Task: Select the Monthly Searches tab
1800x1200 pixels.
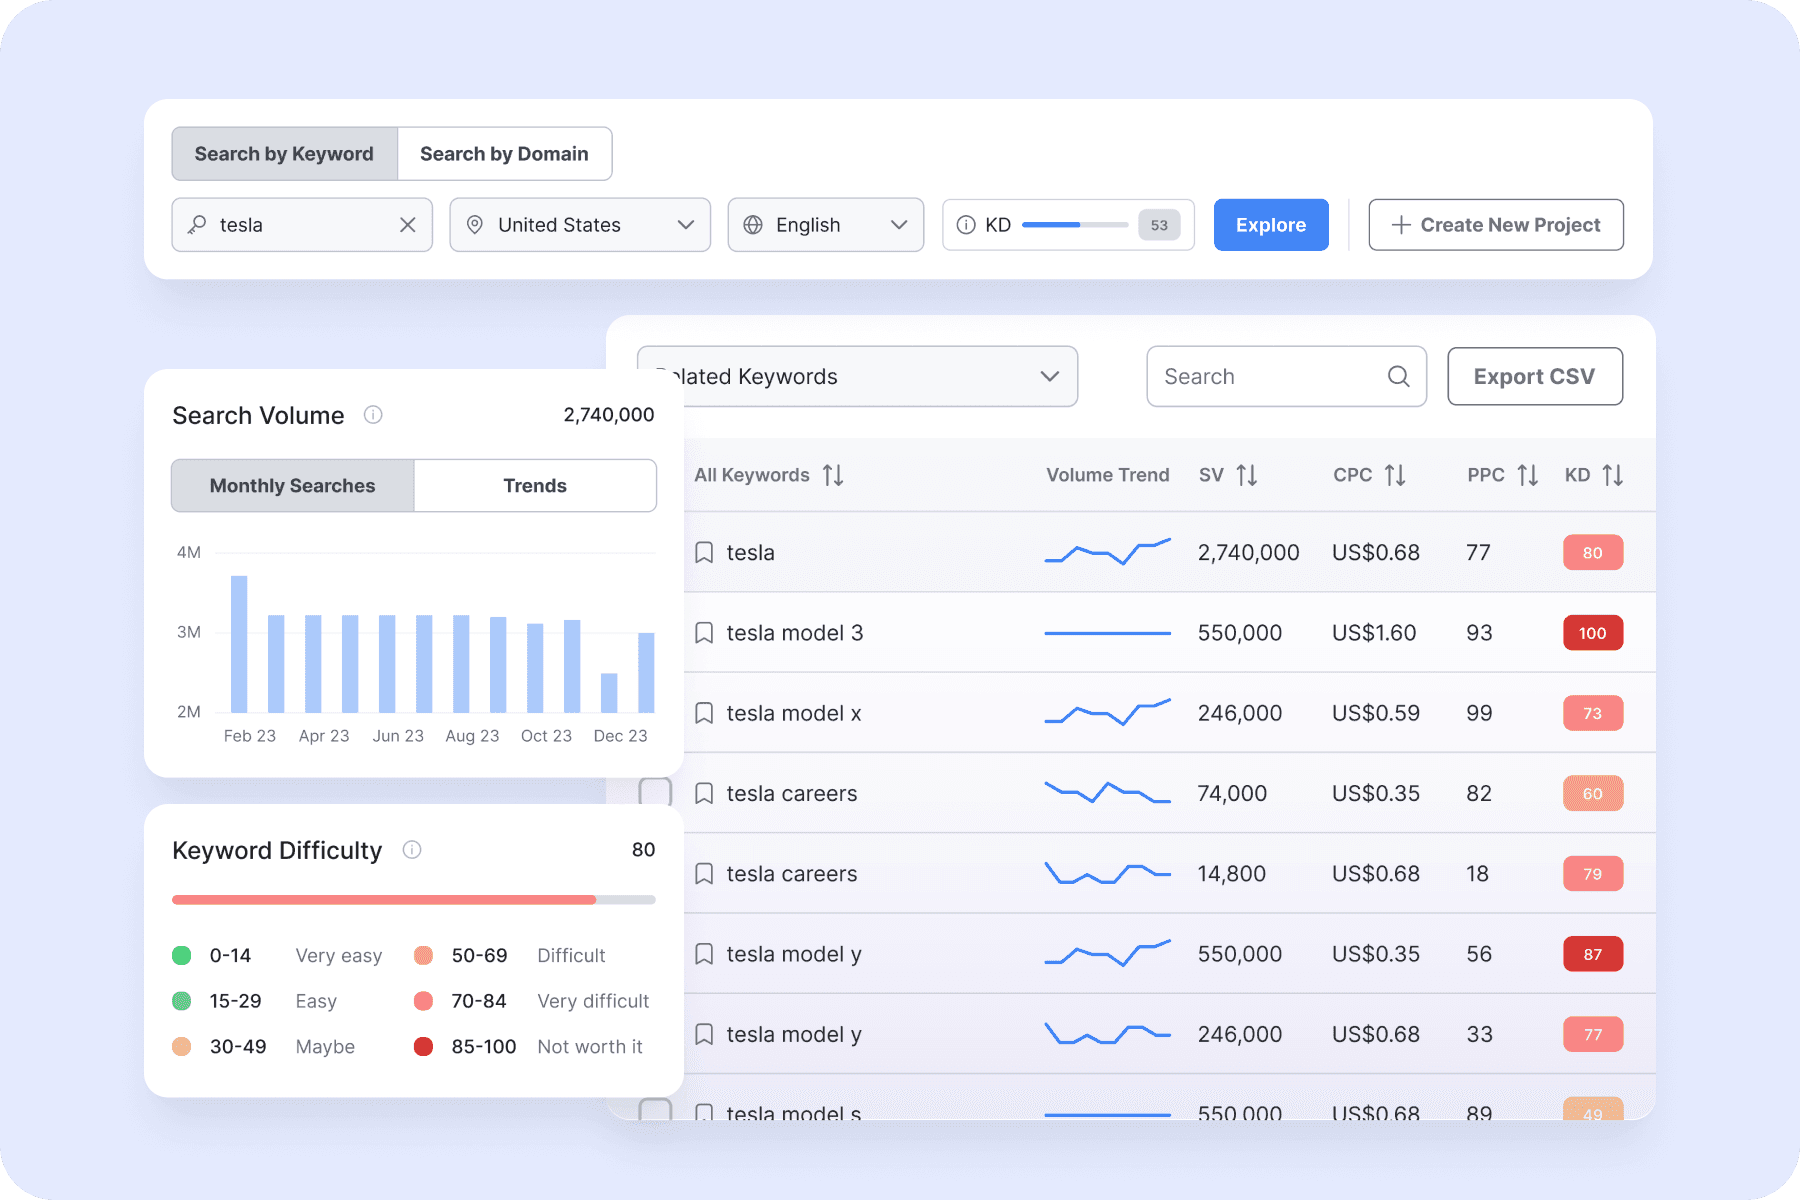Action: click(293, 486)
